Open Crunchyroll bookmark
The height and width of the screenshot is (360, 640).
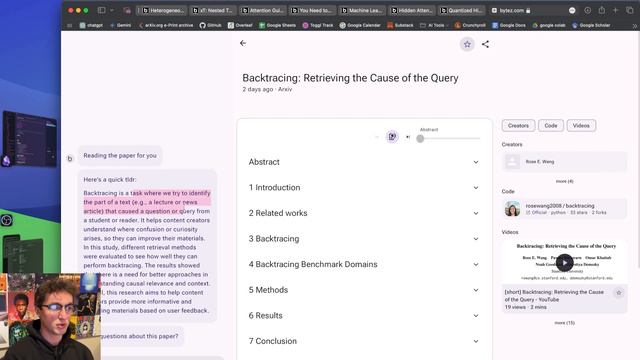pyautogui.click(x=470, y=25)
